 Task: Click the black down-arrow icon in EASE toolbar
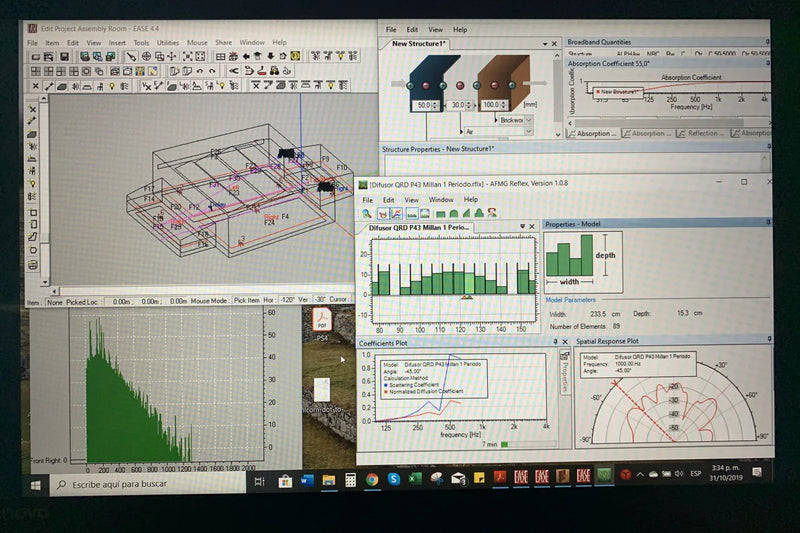click(x=270, y=56)
